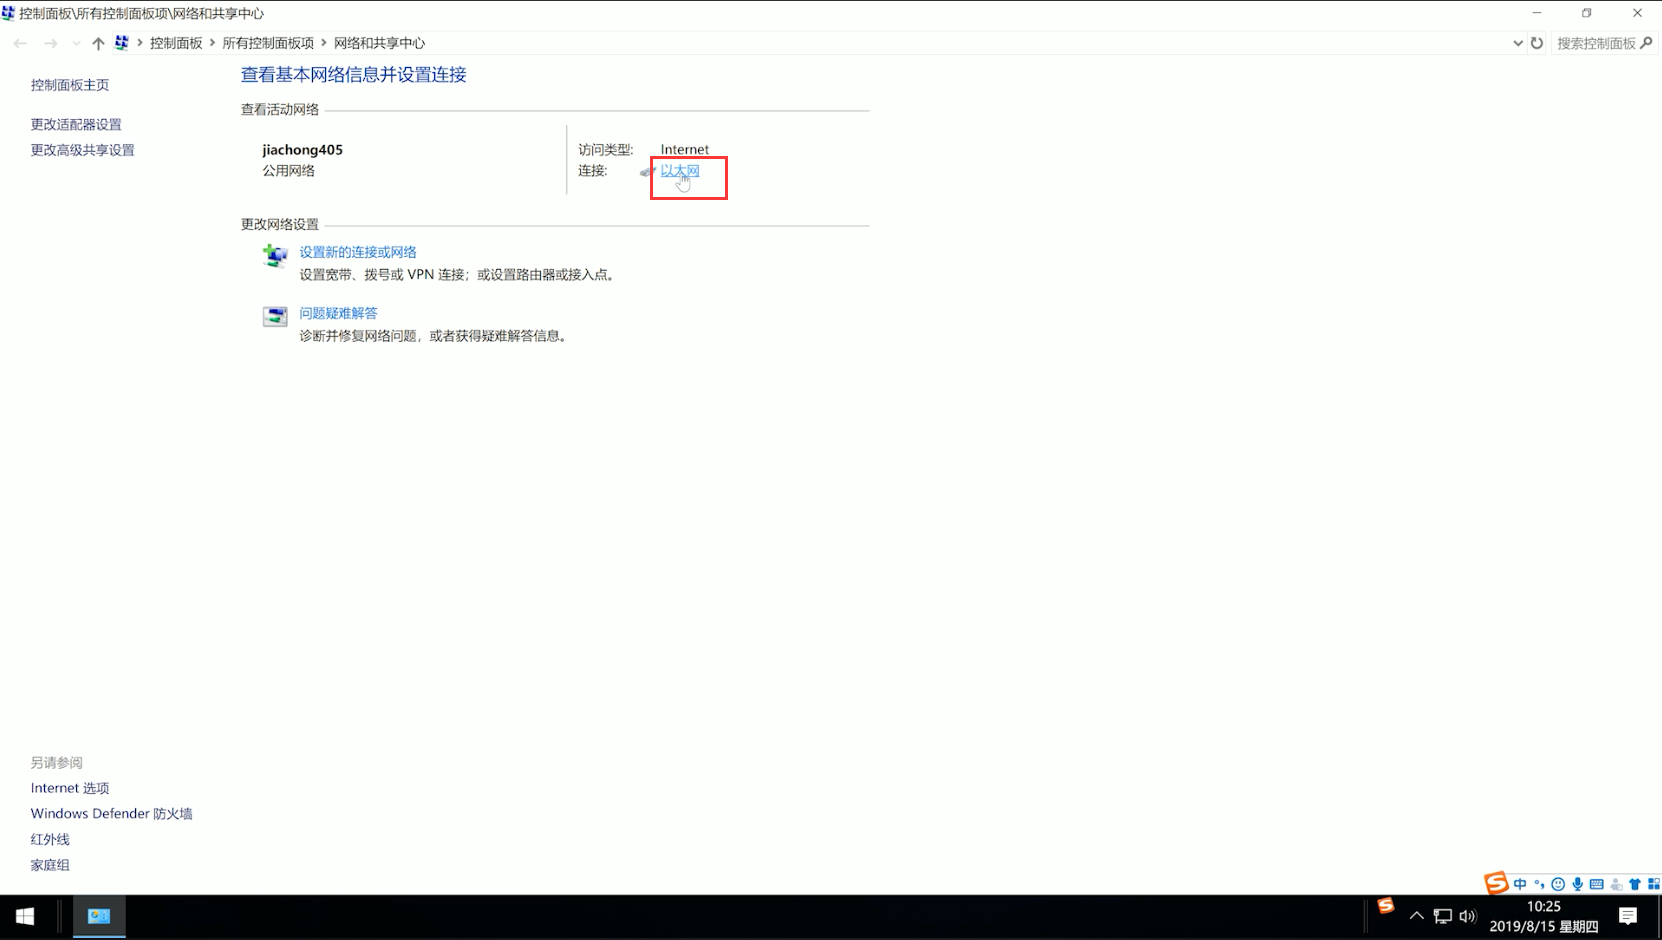Open 家庭组 link
This screenshot has height=940, width=1662.
pos(50,865)
